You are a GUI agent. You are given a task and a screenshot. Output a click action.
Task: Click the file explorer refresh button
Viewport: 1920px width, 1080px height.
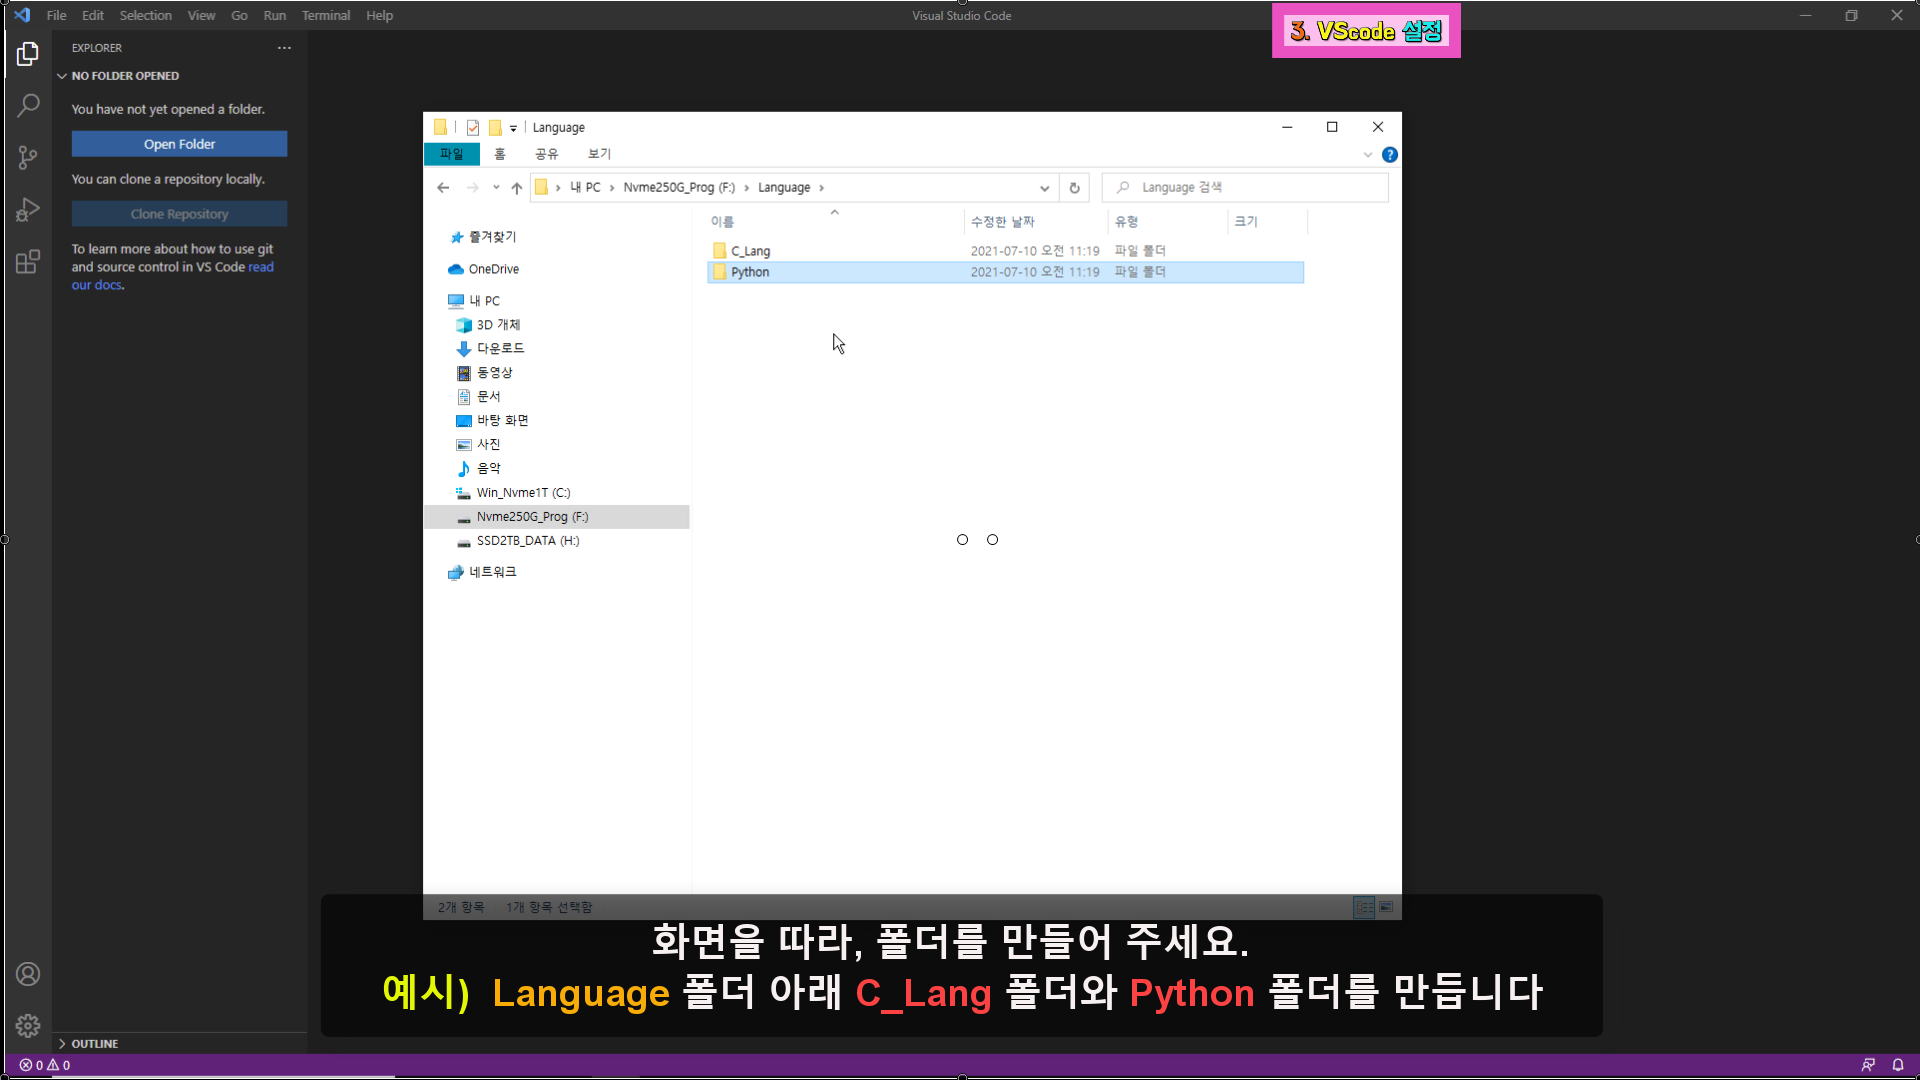[x=1074, y=188]
